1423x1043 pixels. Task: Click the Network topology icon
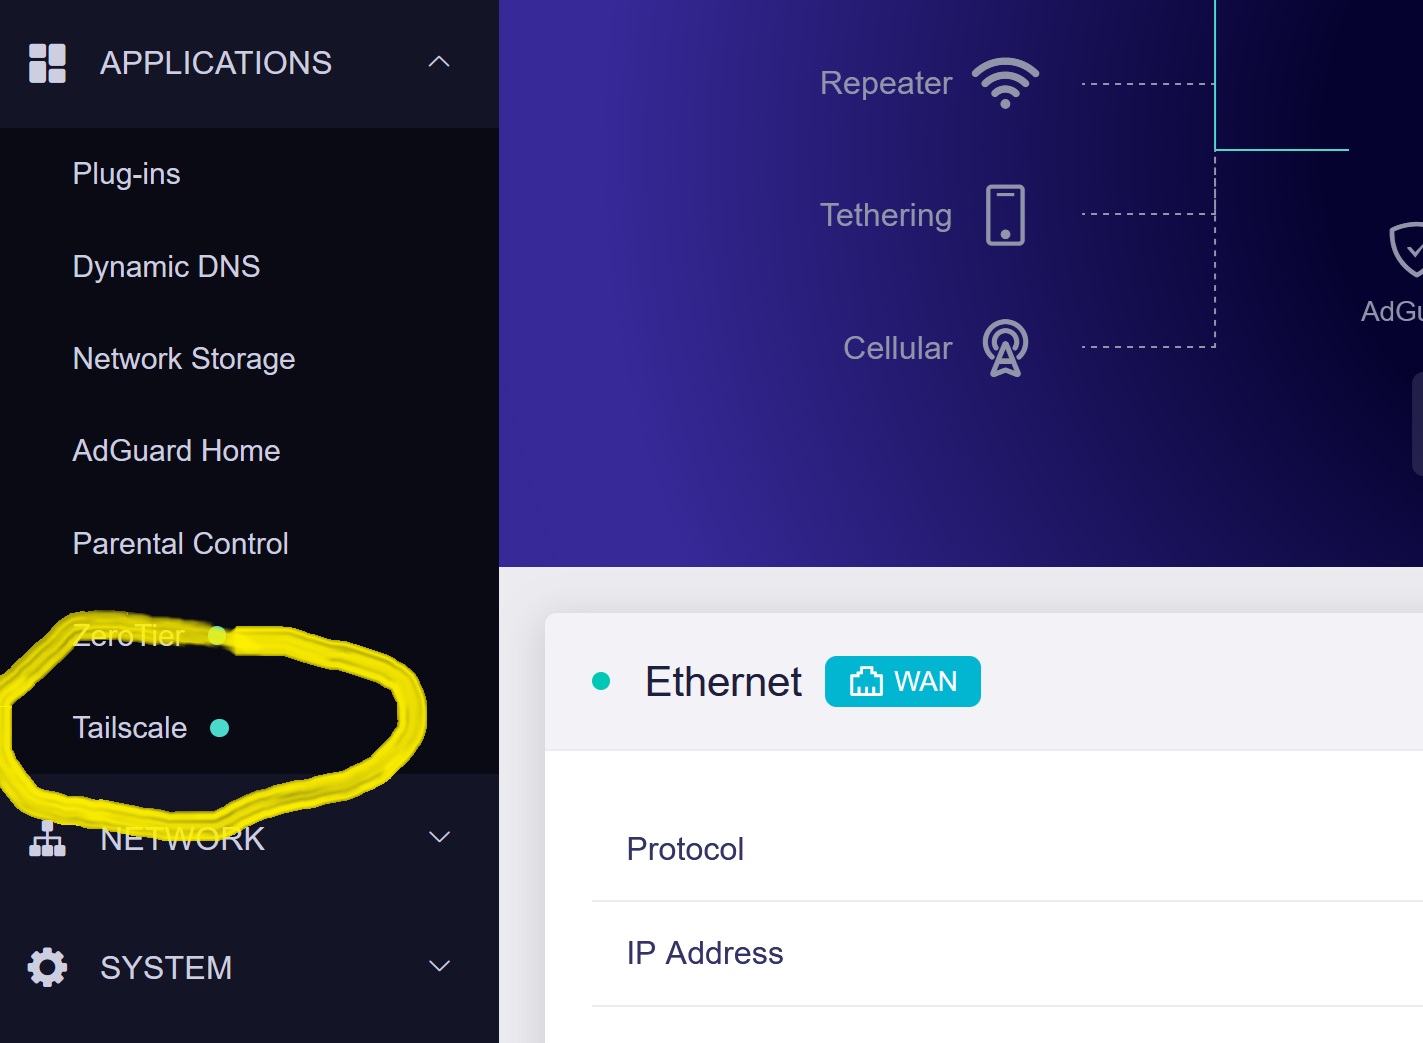(x=47, y=839)
